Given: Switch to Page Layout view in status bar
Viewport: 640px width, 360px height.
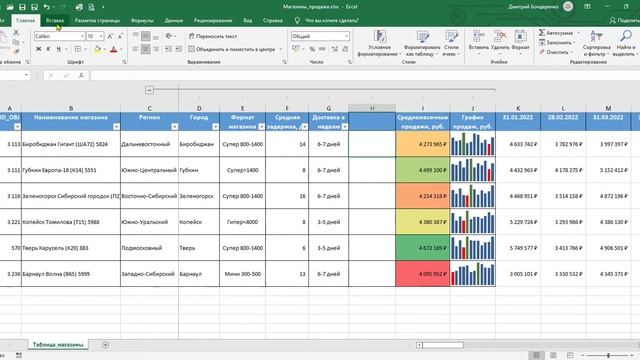Looking at the screenshot, I should point(553,356).
